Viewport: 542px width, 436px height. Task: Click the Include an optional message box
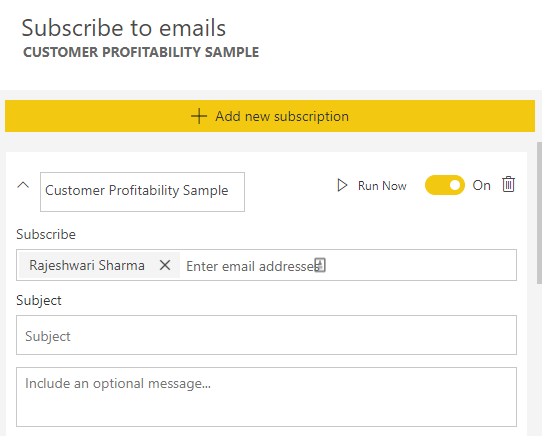click(x=267, y=397)
